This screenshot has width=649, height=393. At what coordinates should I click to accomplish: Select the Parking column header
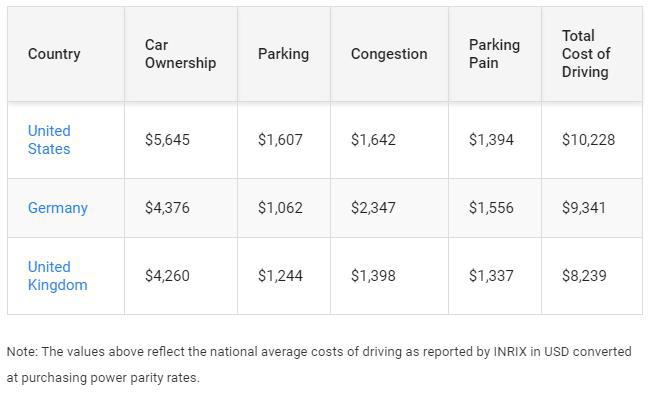(x=283, y=54)
